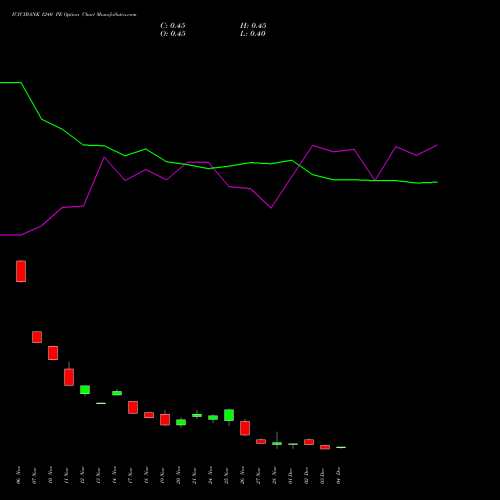Click the 14 Nov date label
This screenshot has height=500, width=500.
coord(114,475)
